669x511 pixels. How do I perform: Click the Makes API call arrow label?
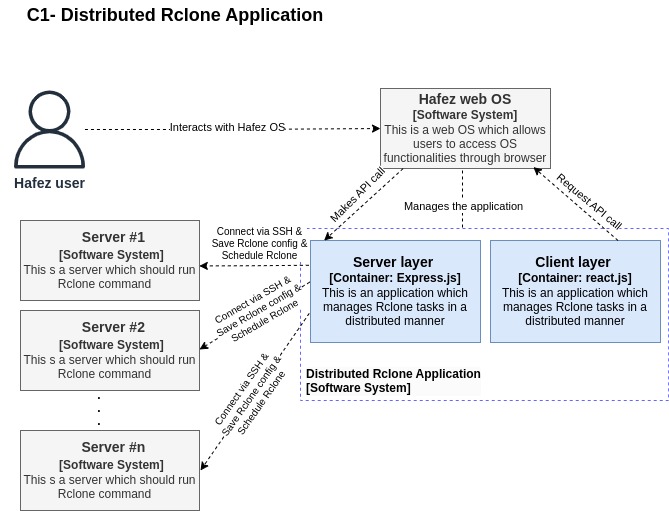[358, 195]
